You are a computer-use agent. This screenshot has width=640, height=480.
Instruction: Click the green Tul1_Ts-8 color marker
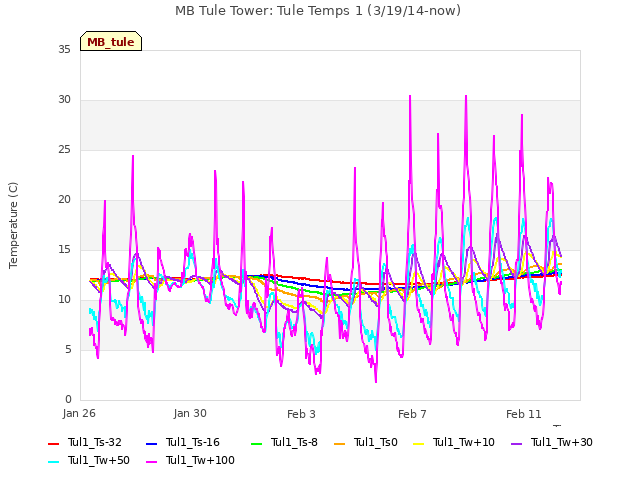[x=256, y=444]
